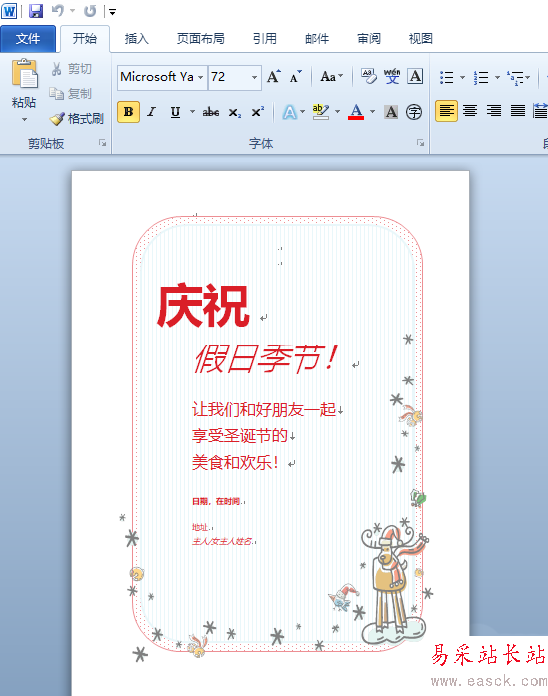Click the 粘贴 paste icon

point(24,73)
